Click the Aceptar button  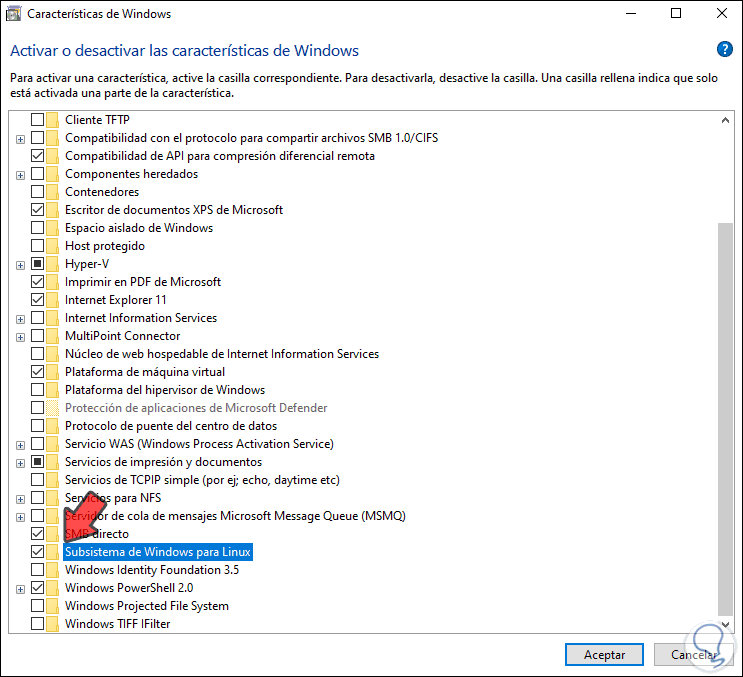tap(604, 655)
